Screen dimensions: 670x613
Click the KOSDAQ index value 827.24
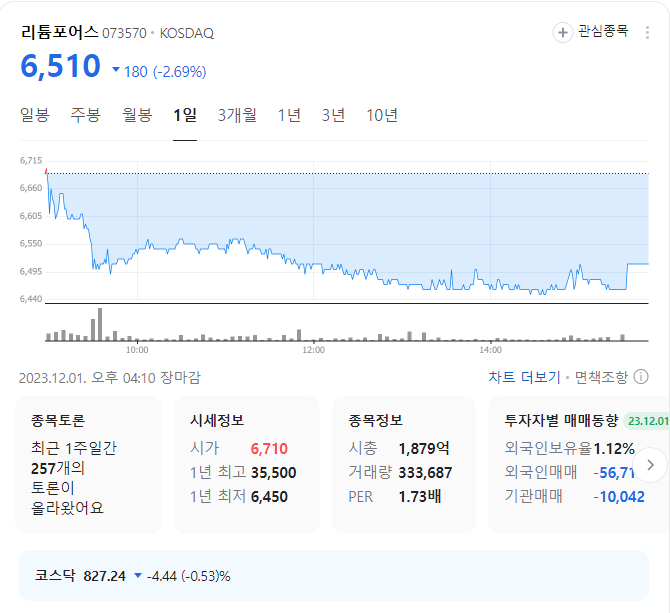pyautogui.click(x=104, y=576)
